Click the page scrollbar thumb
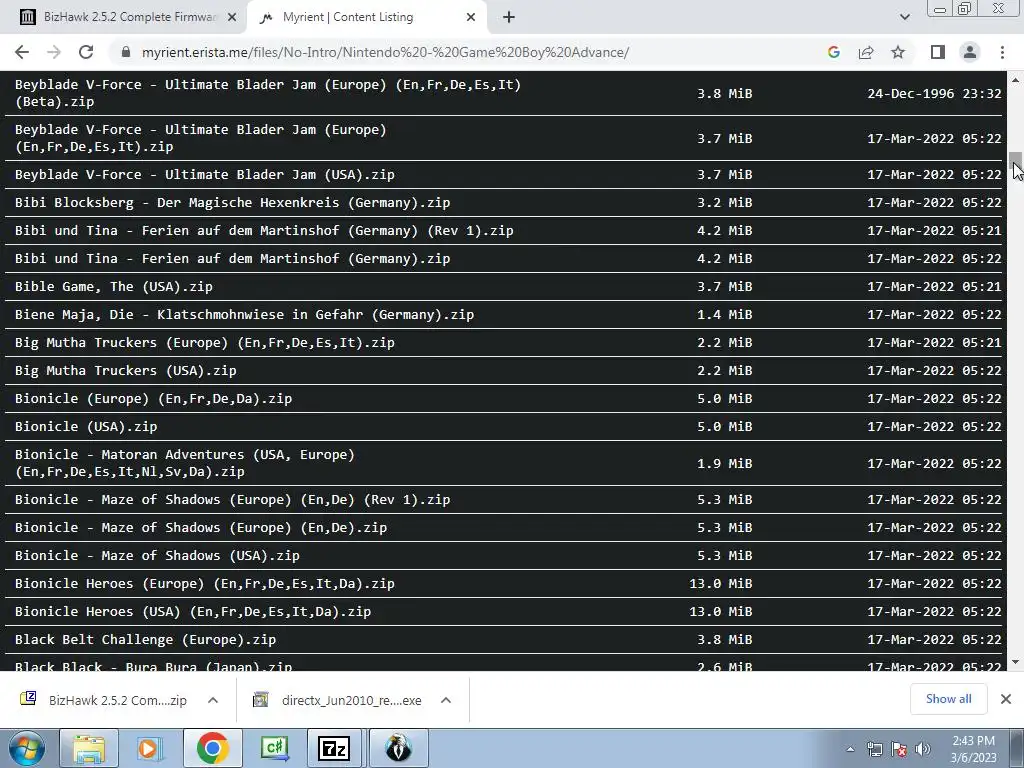This screenshot has height=768, width=1024. 1016,160
